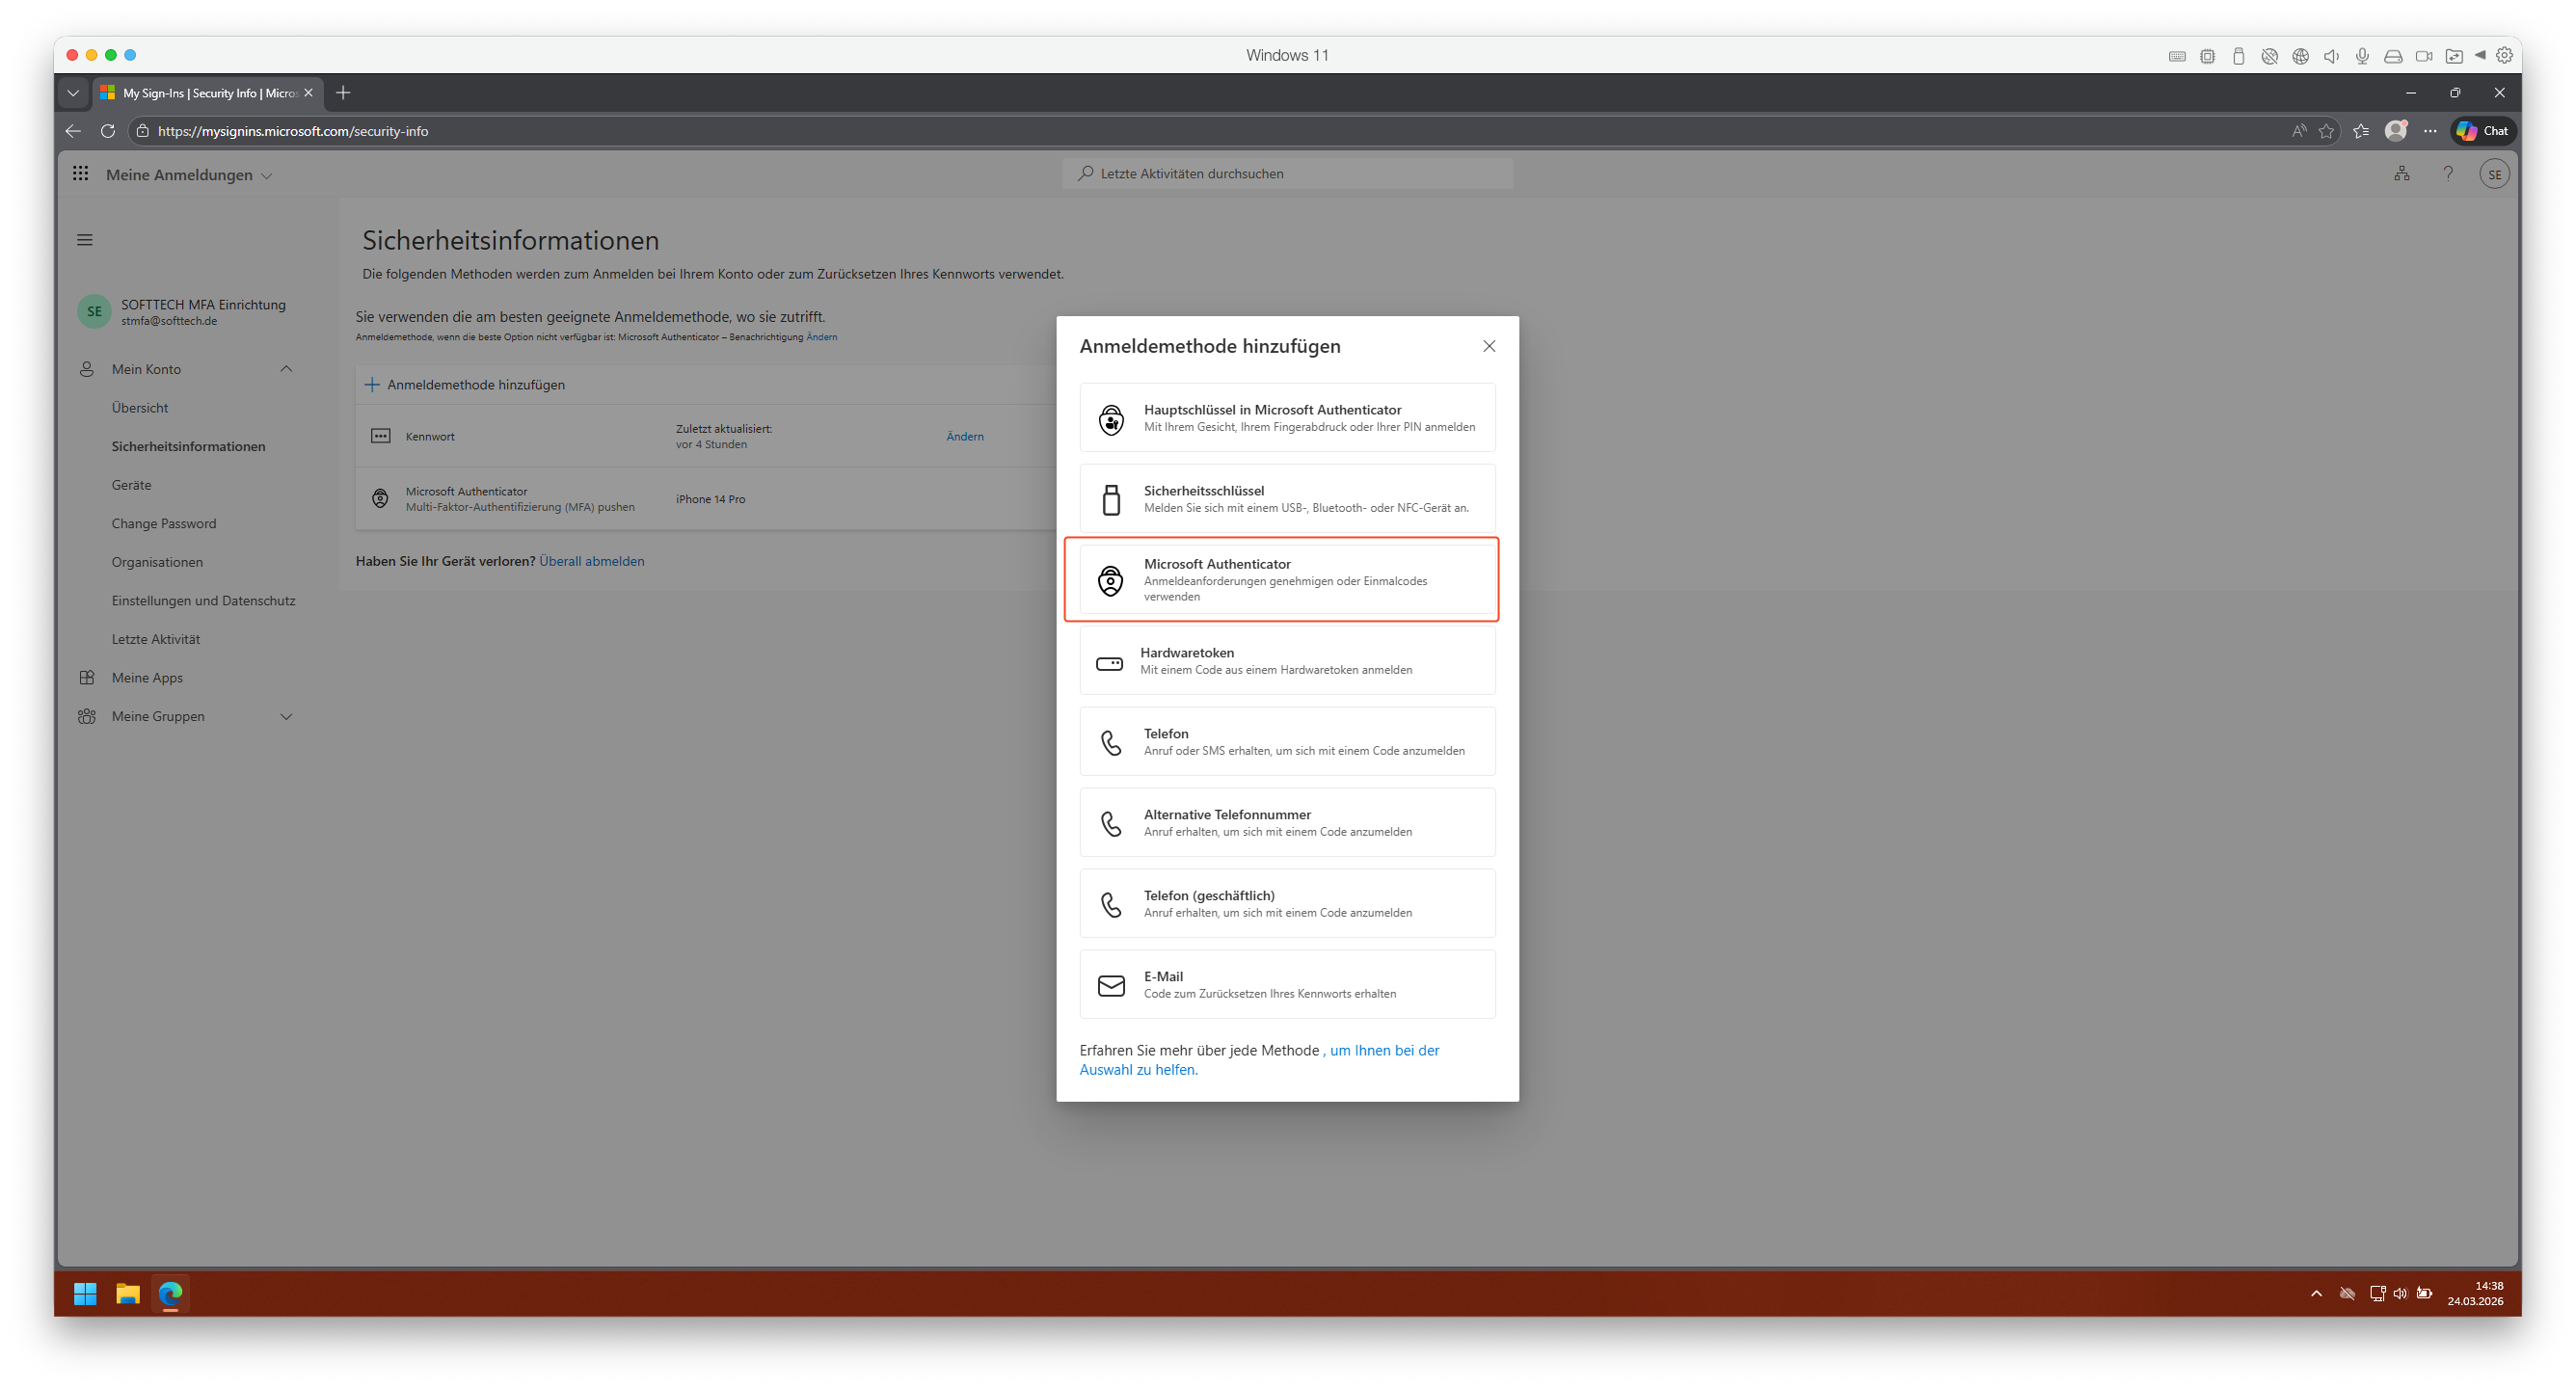The height and width of the screenshot is (1388, 2576).
Task: Choose the Telefon (geschäftlich) option
Action: [1287, 904]
